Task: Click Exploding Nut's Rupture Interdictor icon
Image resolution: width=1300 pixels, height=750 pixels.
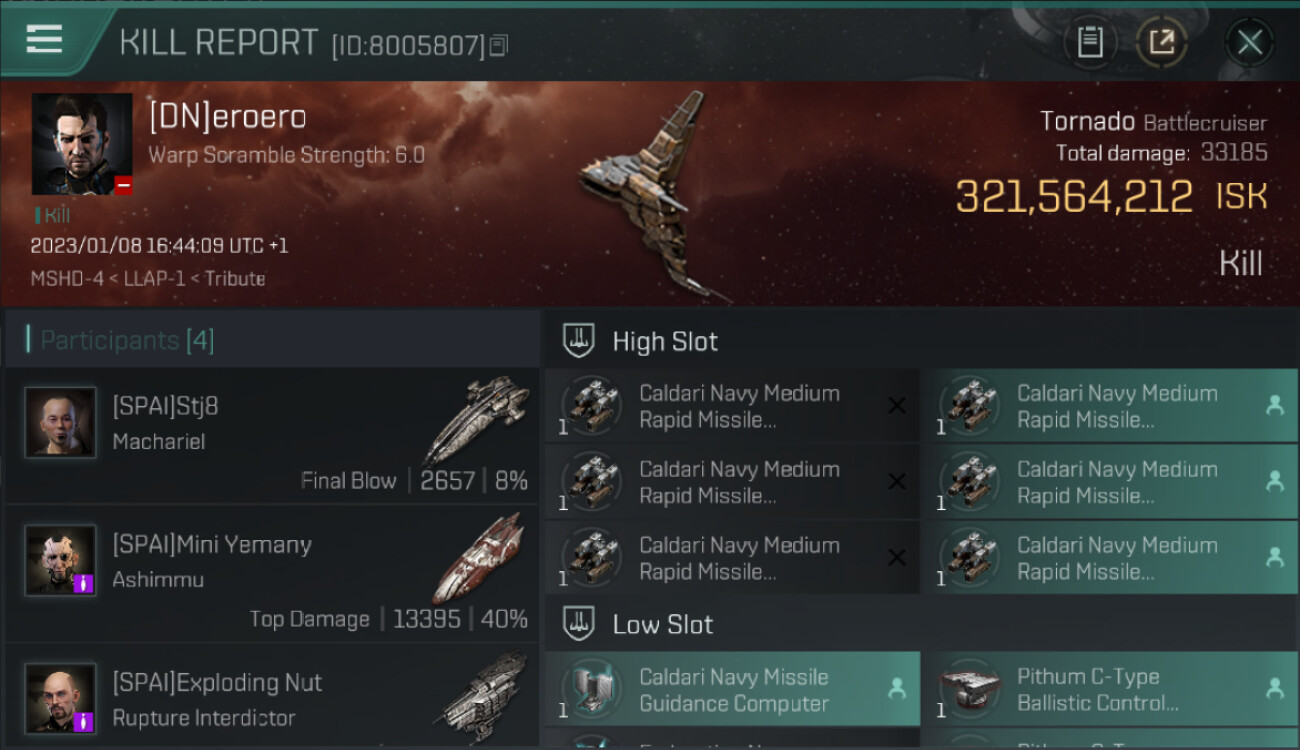Action: (x=484, y=697)
